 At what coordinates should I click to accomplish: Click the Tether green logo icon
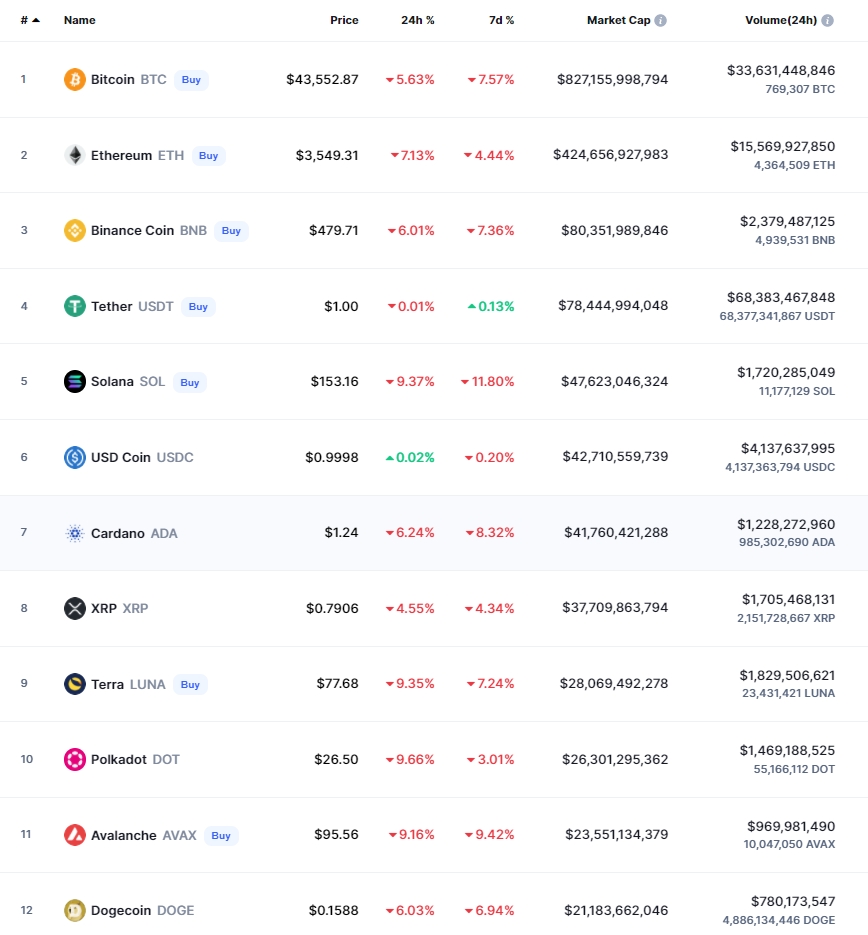pyautogui.click(x=75, y=306)
